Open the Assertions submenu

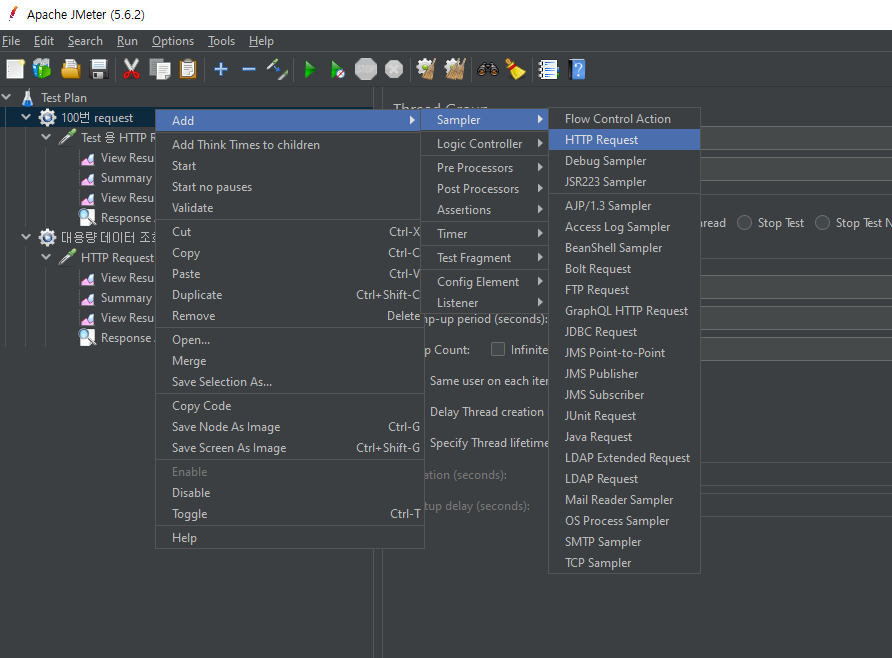click(484, 210)
